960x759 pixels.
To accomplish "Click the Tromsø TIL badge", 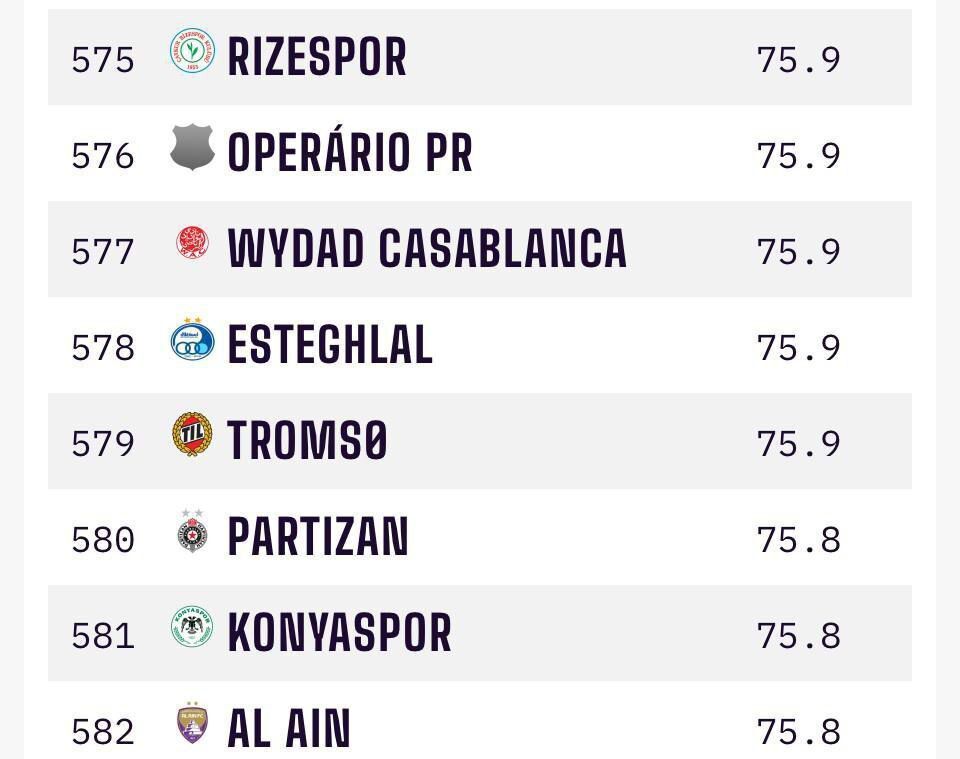I will (x=192, y=436).
